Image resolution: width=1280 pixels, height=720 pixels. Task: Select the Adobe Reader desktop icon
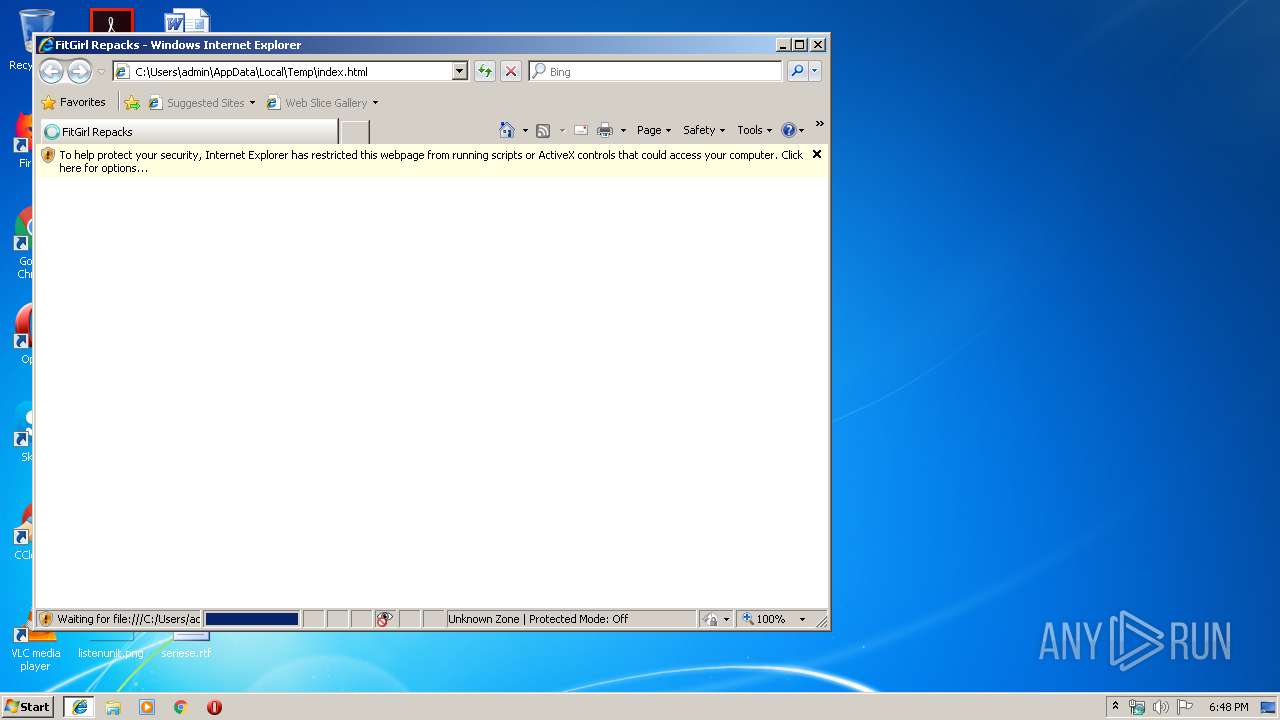click(x=111, y=21)
